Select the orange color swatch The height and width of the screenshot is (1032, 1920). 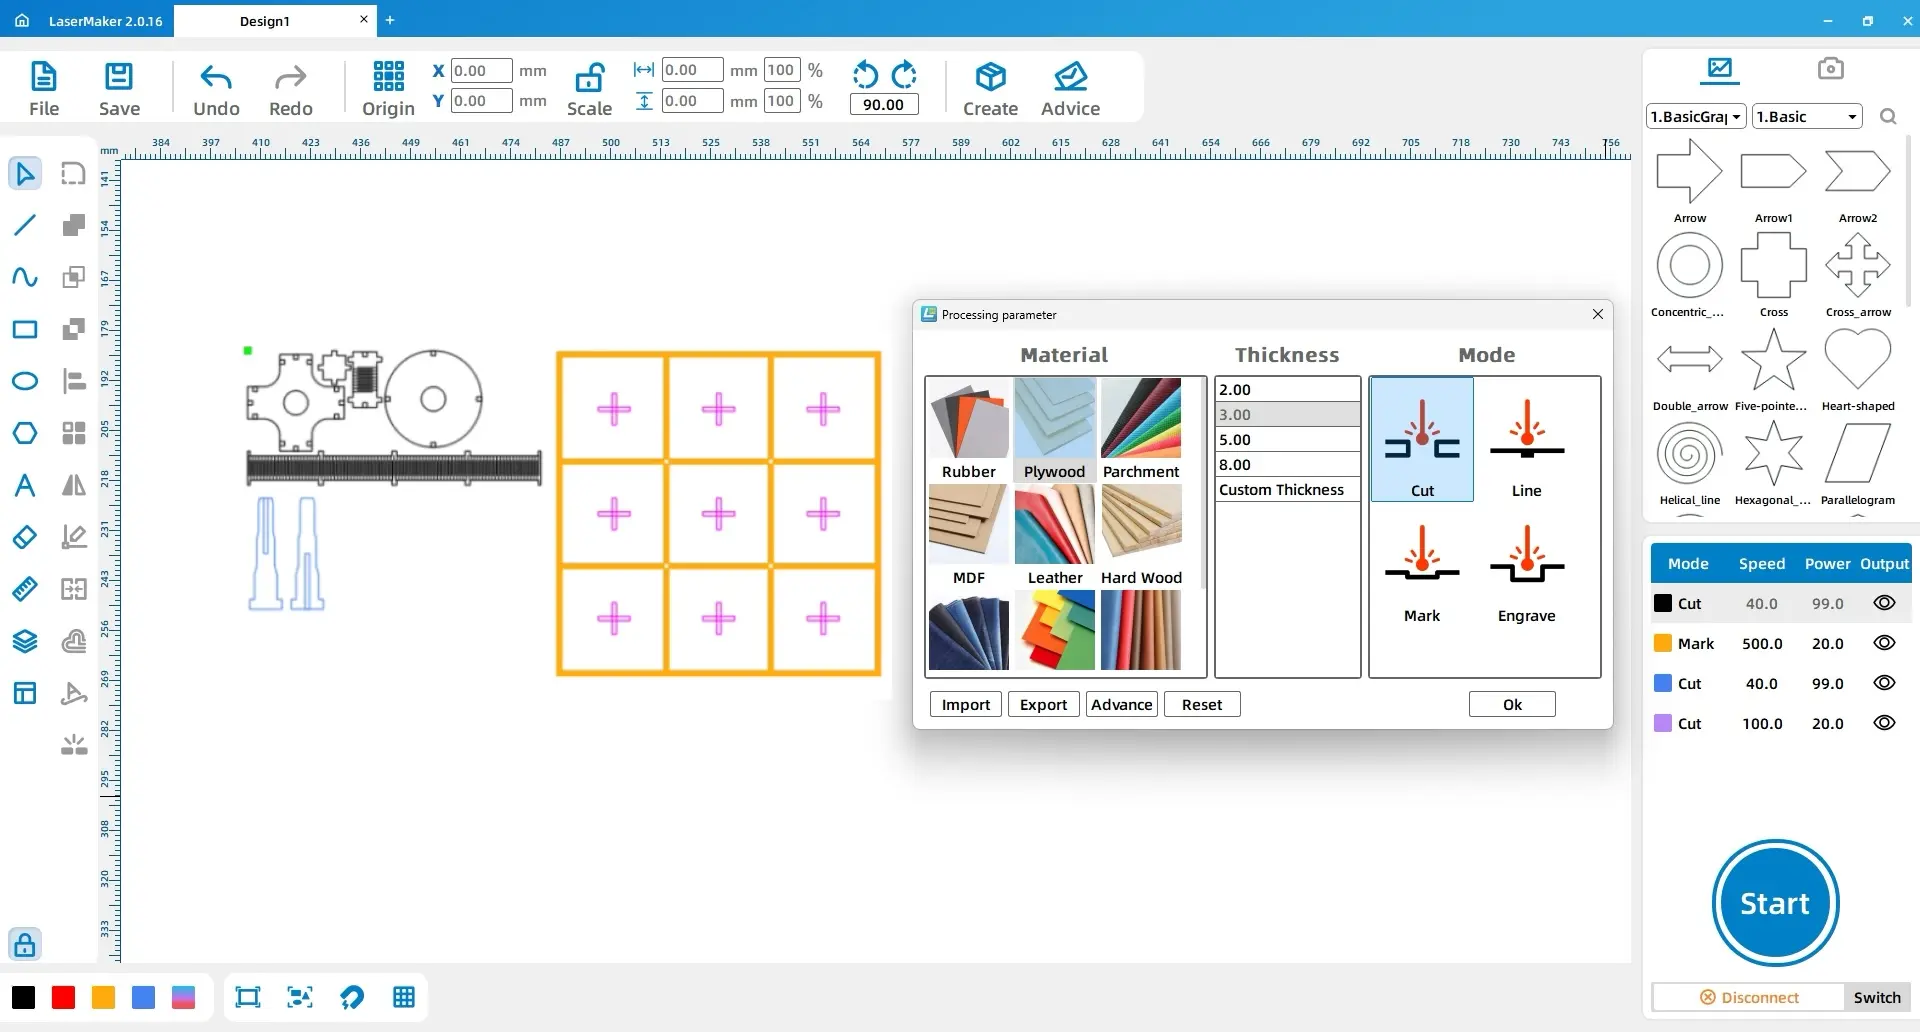(103, 997)
